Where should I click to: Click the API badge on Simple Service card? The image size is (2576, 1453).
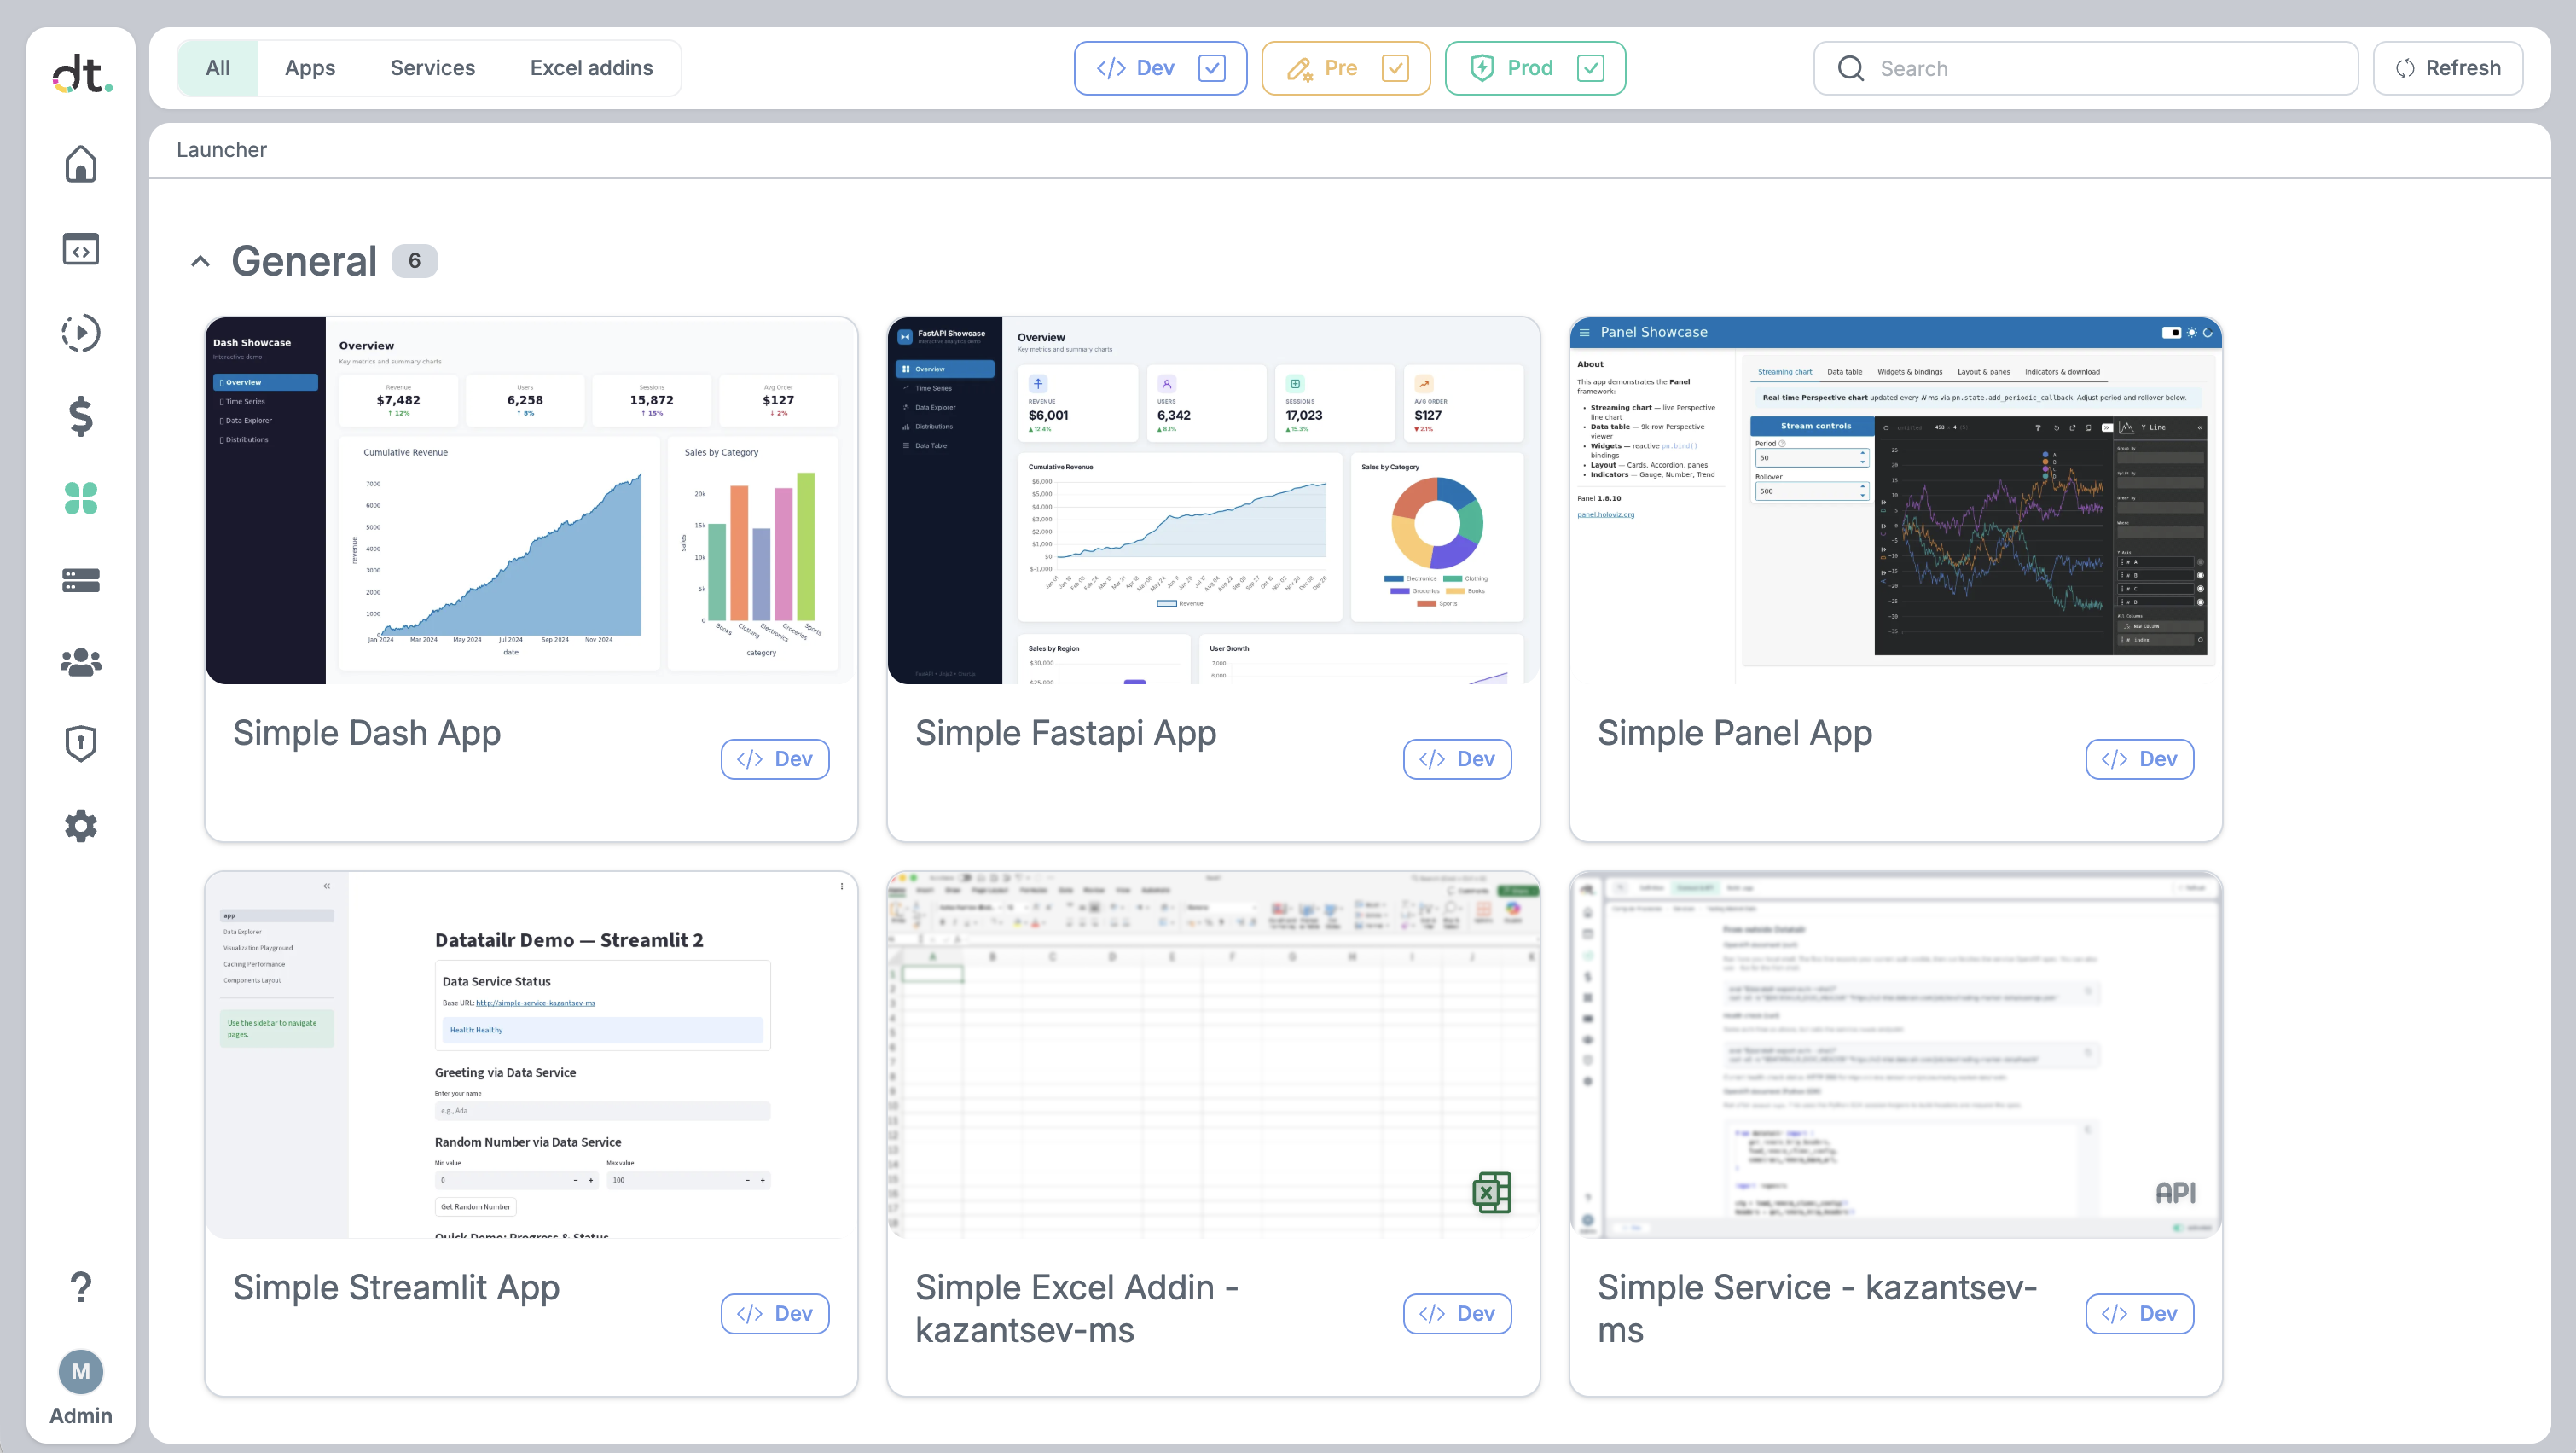coord(2176,1193)
